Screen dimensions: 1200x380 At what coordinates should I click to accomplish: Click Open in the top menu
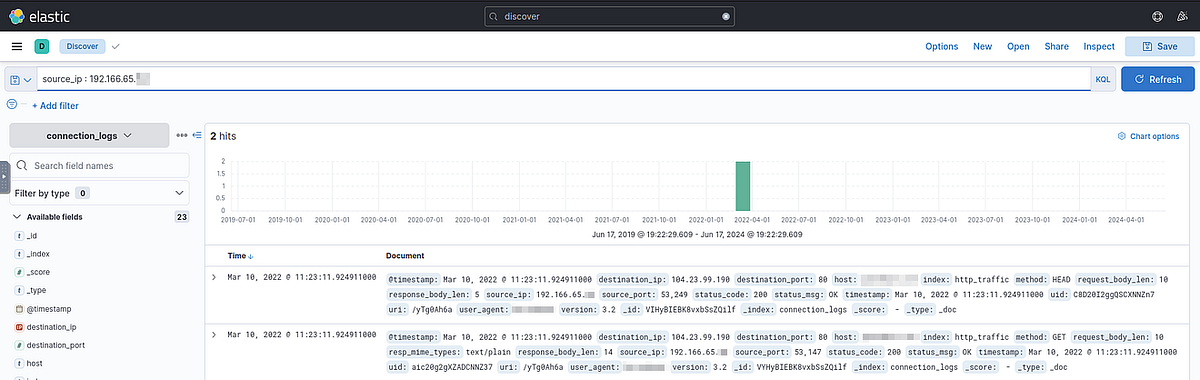coord(1018,46)
